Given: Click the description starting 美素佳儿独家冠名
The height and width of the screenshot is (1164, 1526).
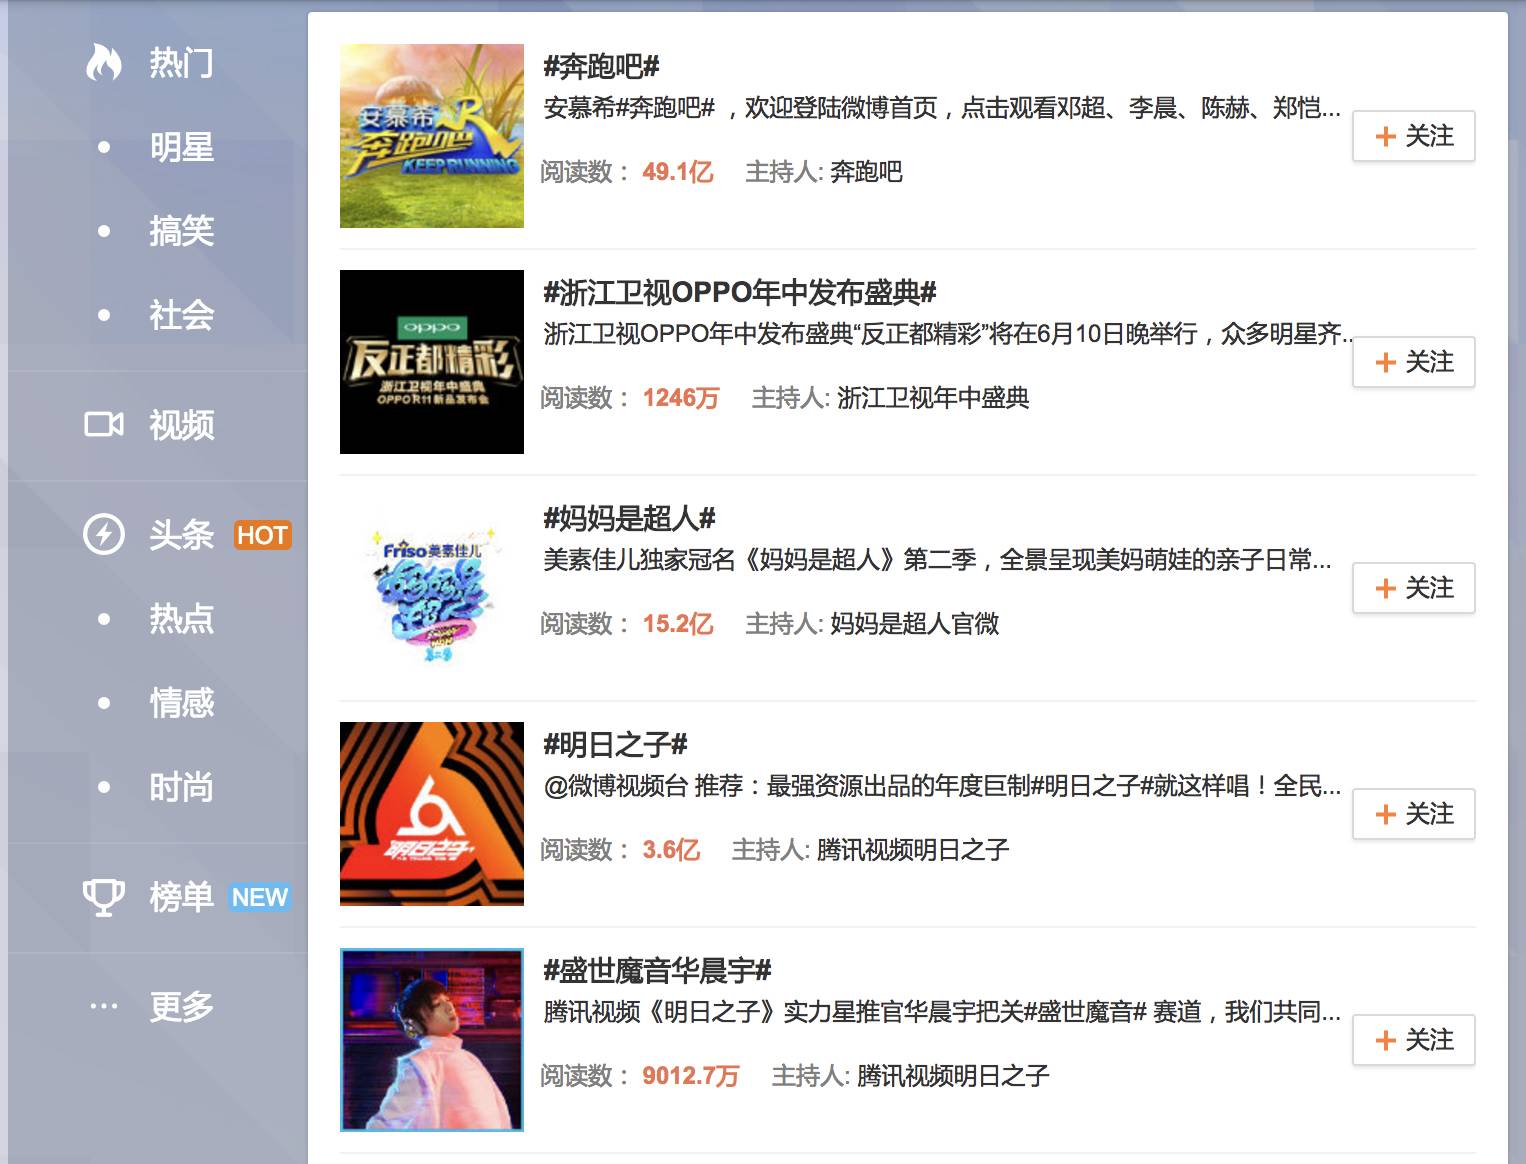Looking at the screenshot, I should (937, 560).
